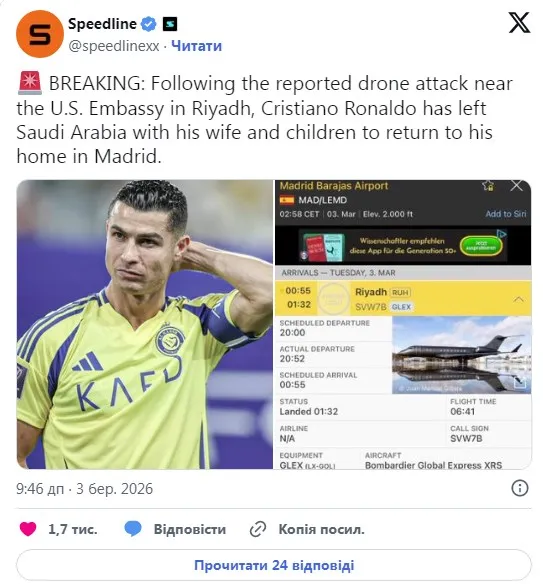Image resolution: width=543 pixels, height=584 pixels.
Task: Click the 1,7 тис. likes count
Action: tap(73, 529)
